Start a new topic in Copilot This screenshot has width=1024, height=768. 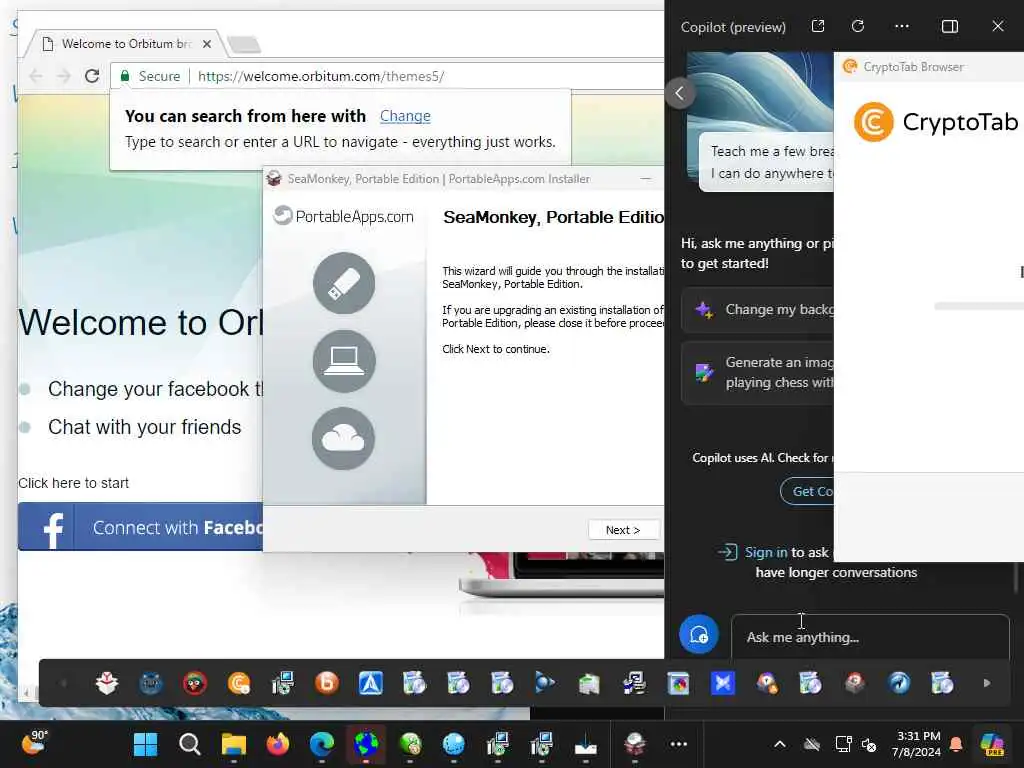click(x=699, y=634)
